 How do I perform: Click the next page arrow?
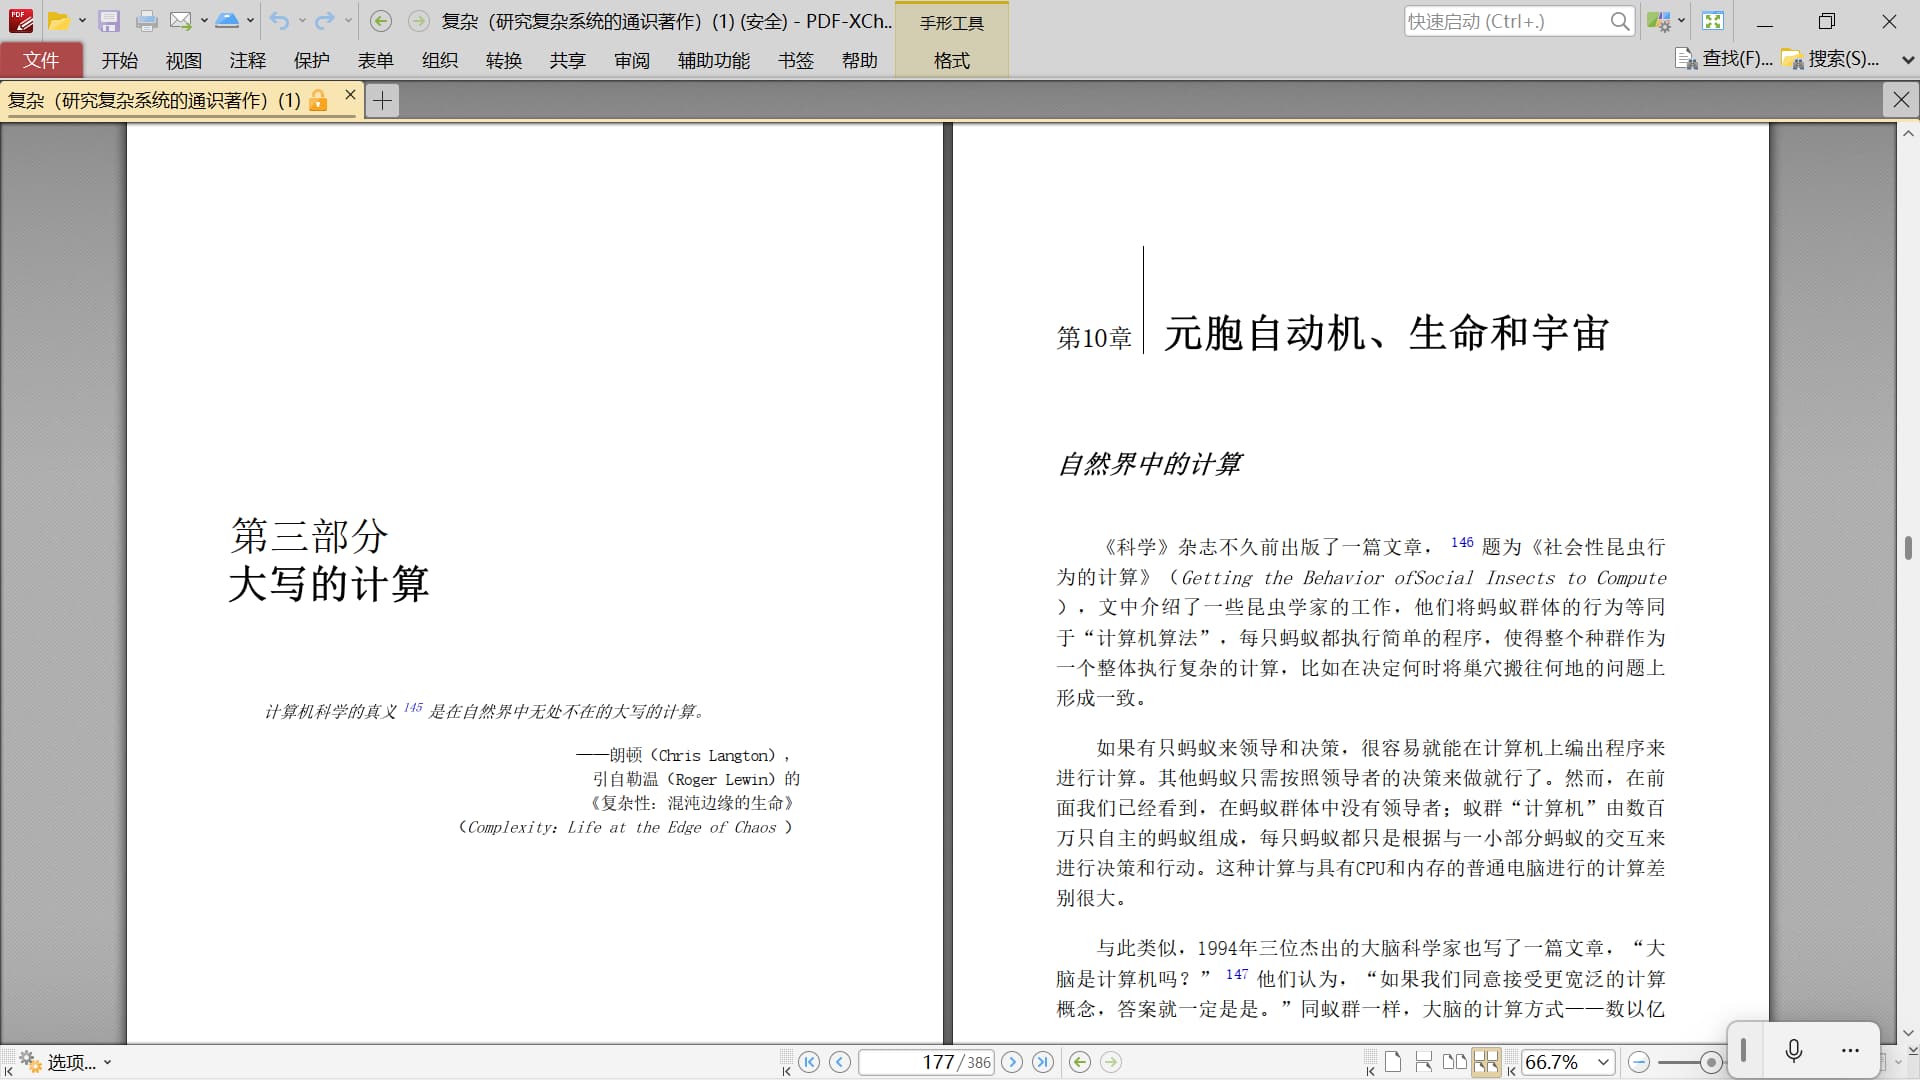pyautogui.click(x=1012, y=1062)
